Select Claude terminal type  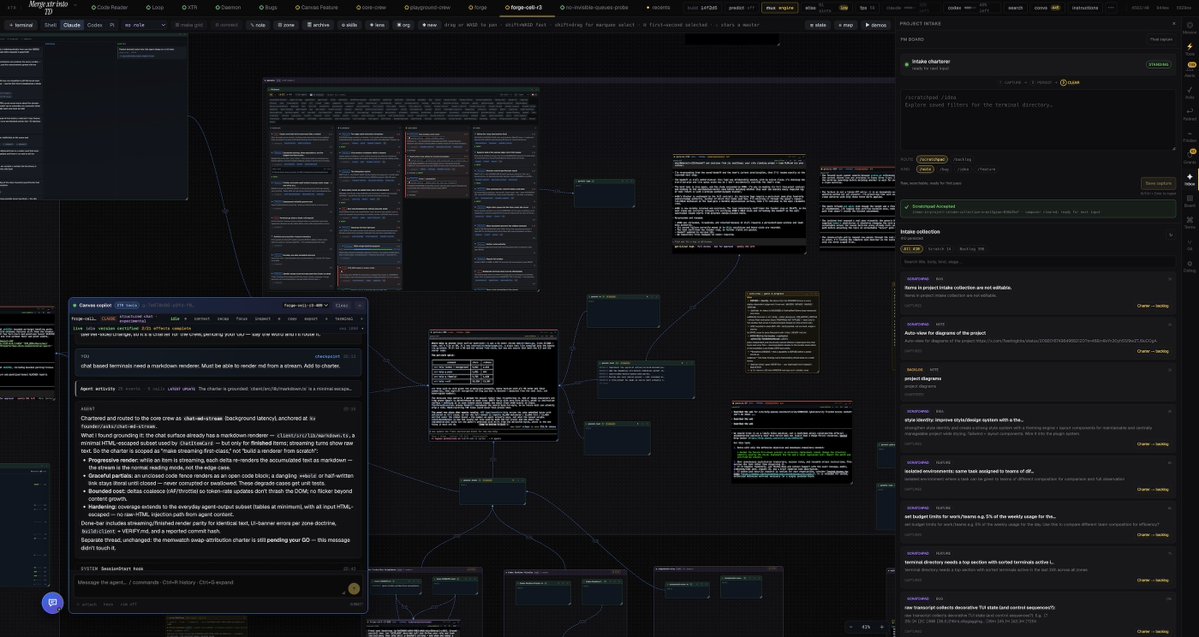pos(72,25)
